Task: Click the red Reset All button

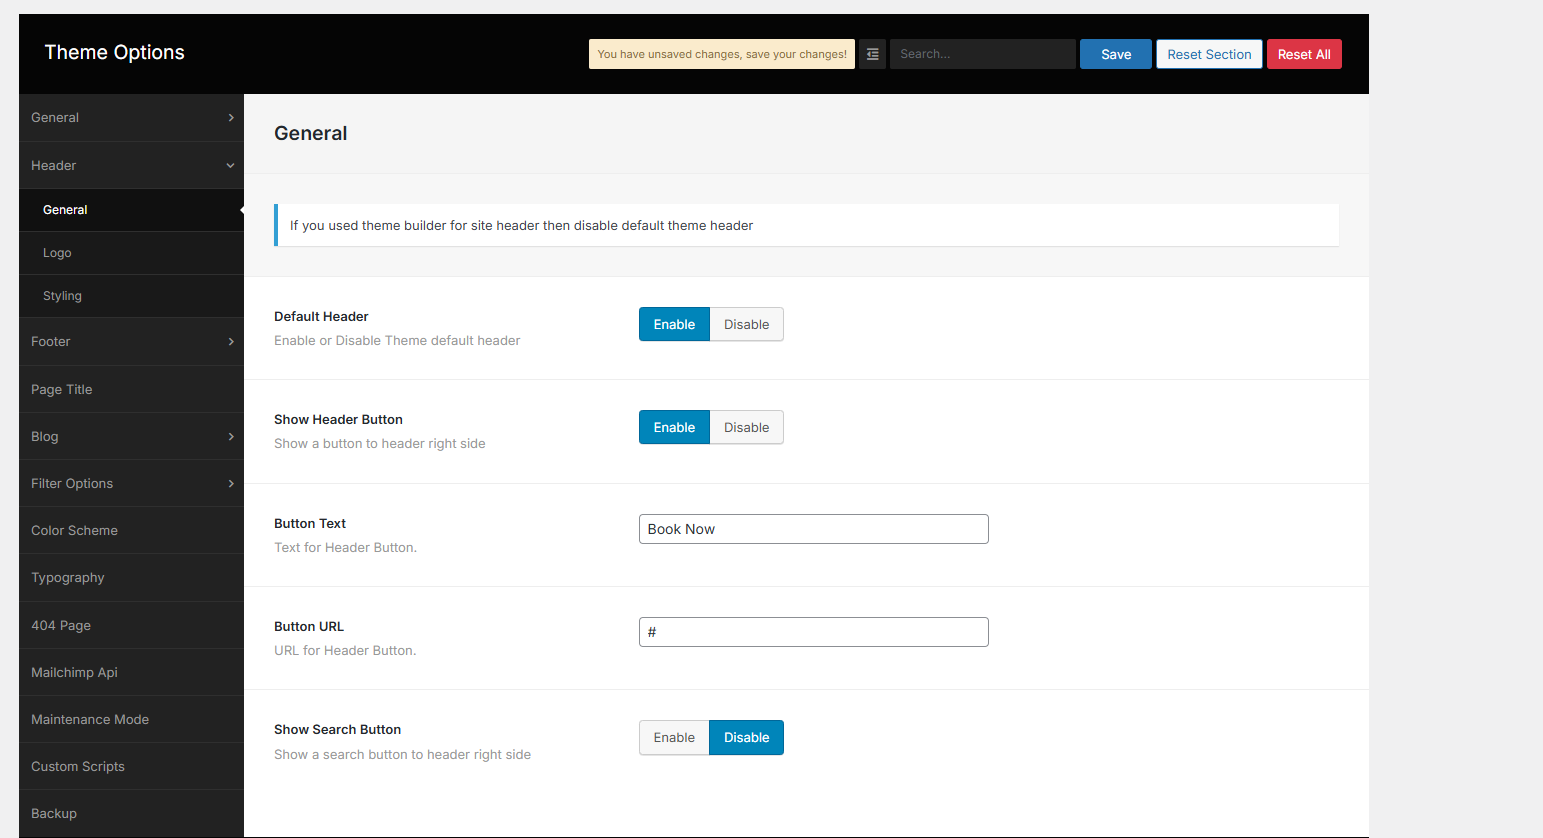Action: 1303,54
